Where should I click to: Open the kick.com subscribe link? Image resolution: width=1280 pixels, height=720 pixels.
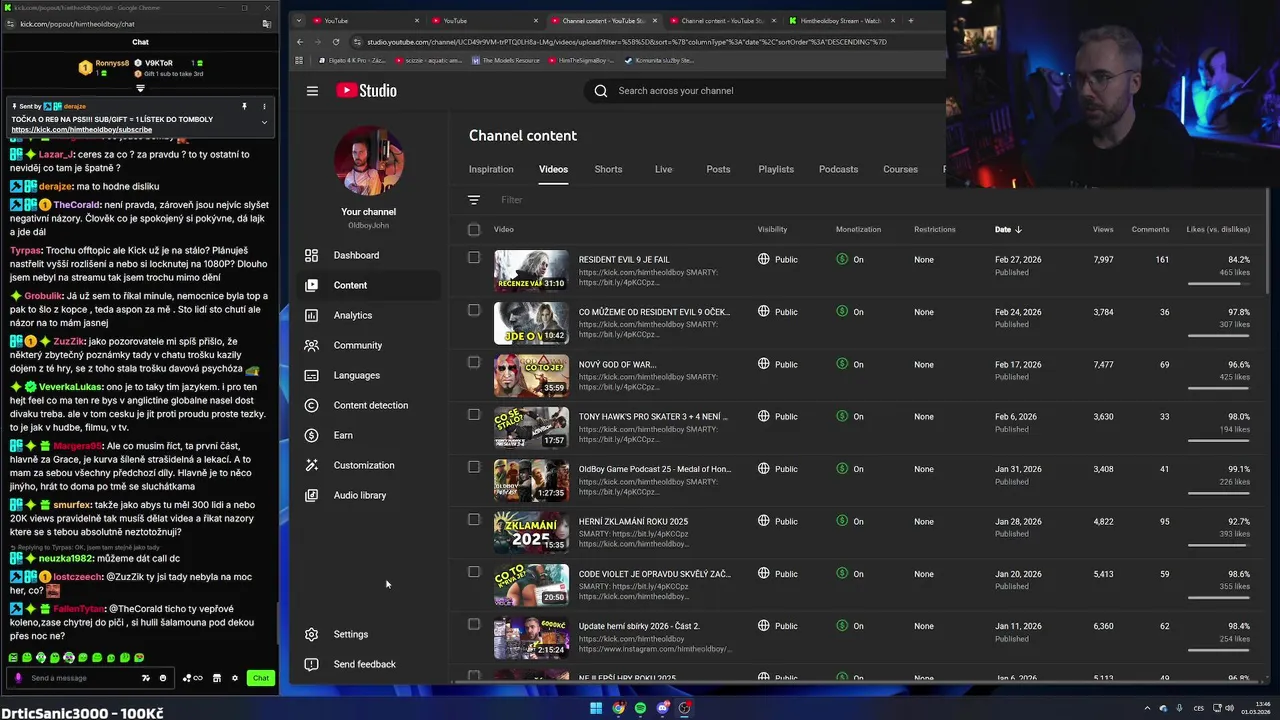pyautogui.click(x=82, y=130)
